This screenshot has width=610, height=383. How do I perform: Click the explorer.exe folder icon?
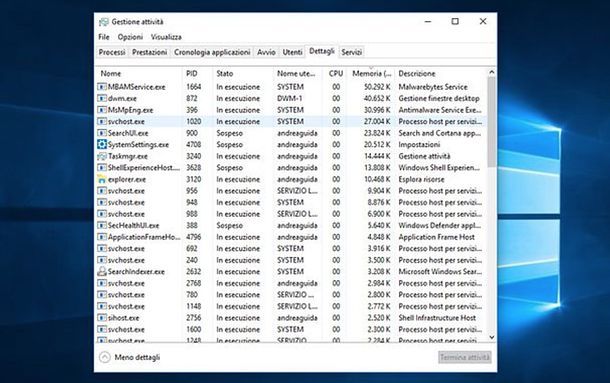pos(102,179)
